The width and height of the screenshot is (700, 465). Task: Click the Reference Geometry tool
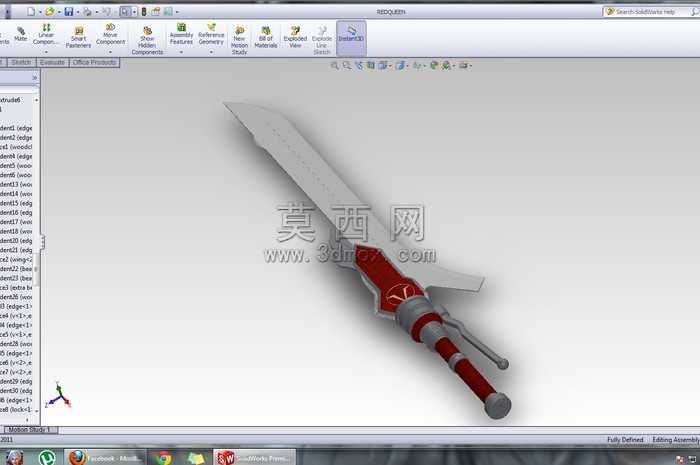pos(211,34)
